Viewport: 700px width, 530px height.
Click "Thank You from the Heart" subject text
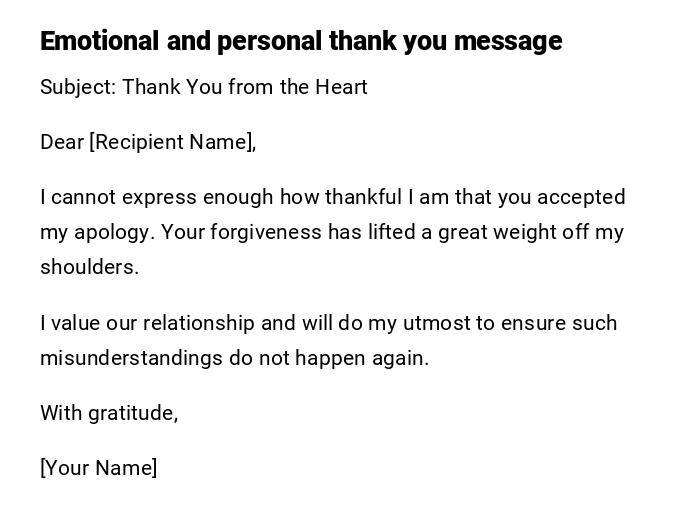(x=245, y=88)
